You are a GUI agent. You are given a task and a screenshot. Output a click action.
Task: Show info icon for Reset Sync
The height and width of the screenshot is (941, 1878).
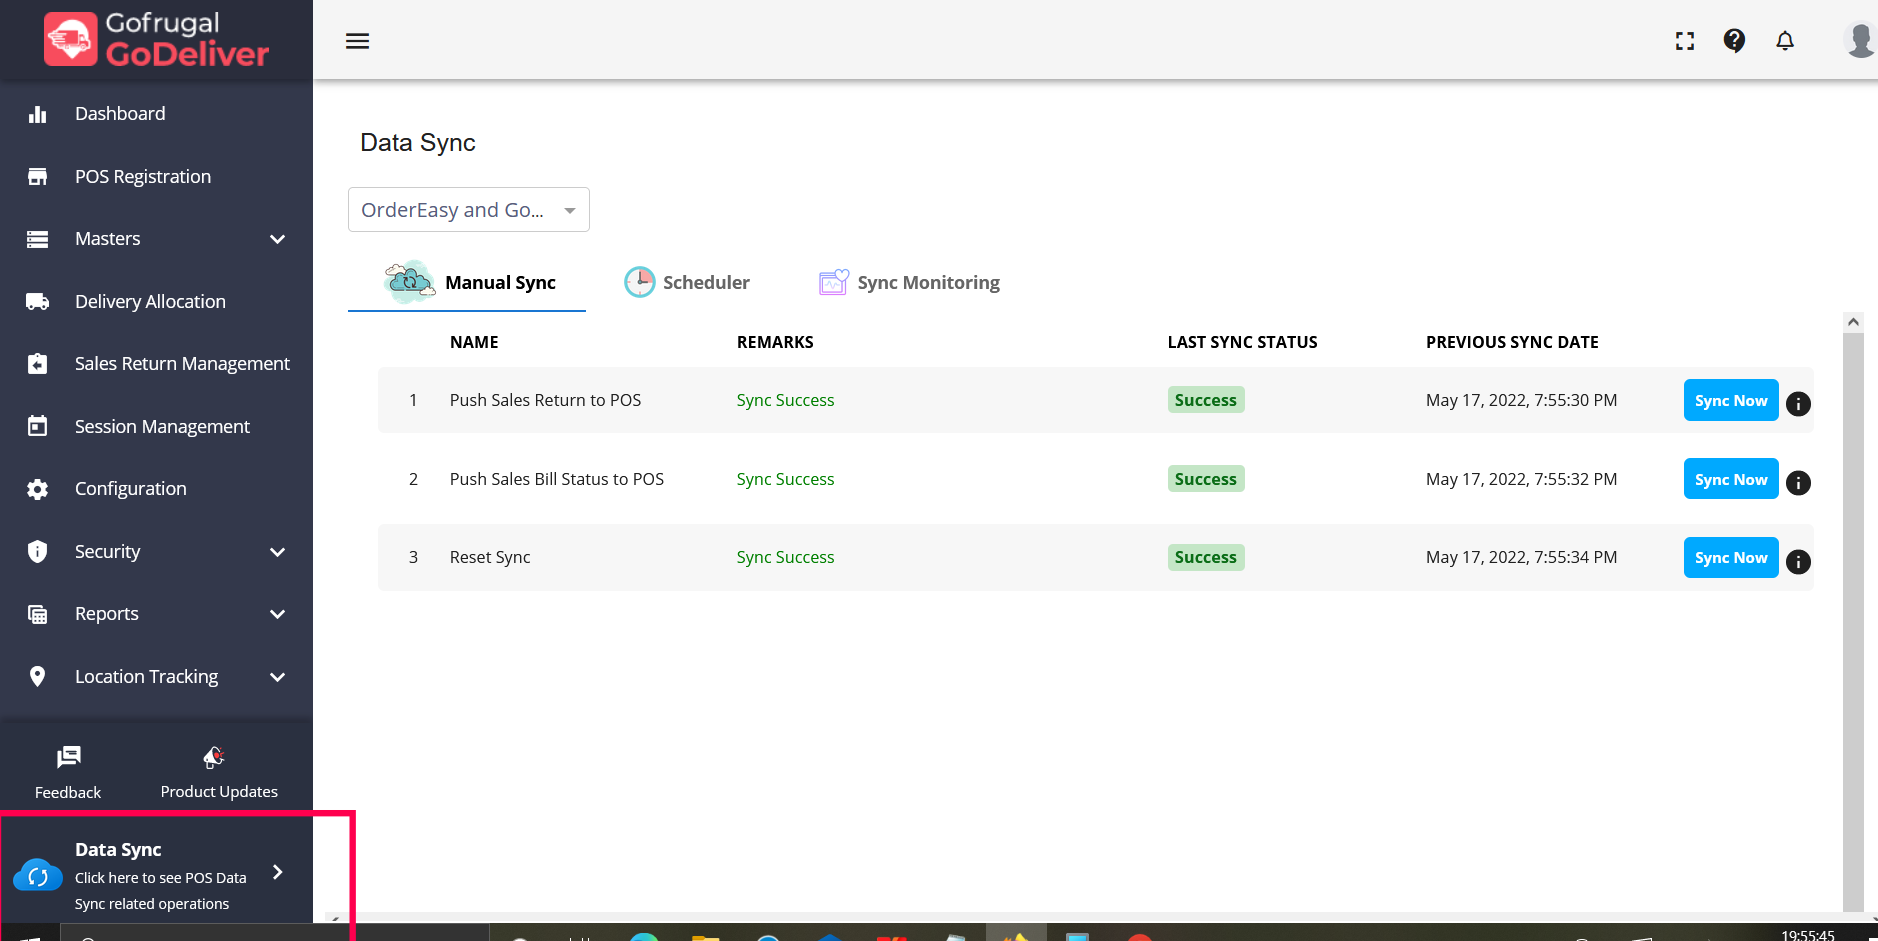pos(1798,562)
